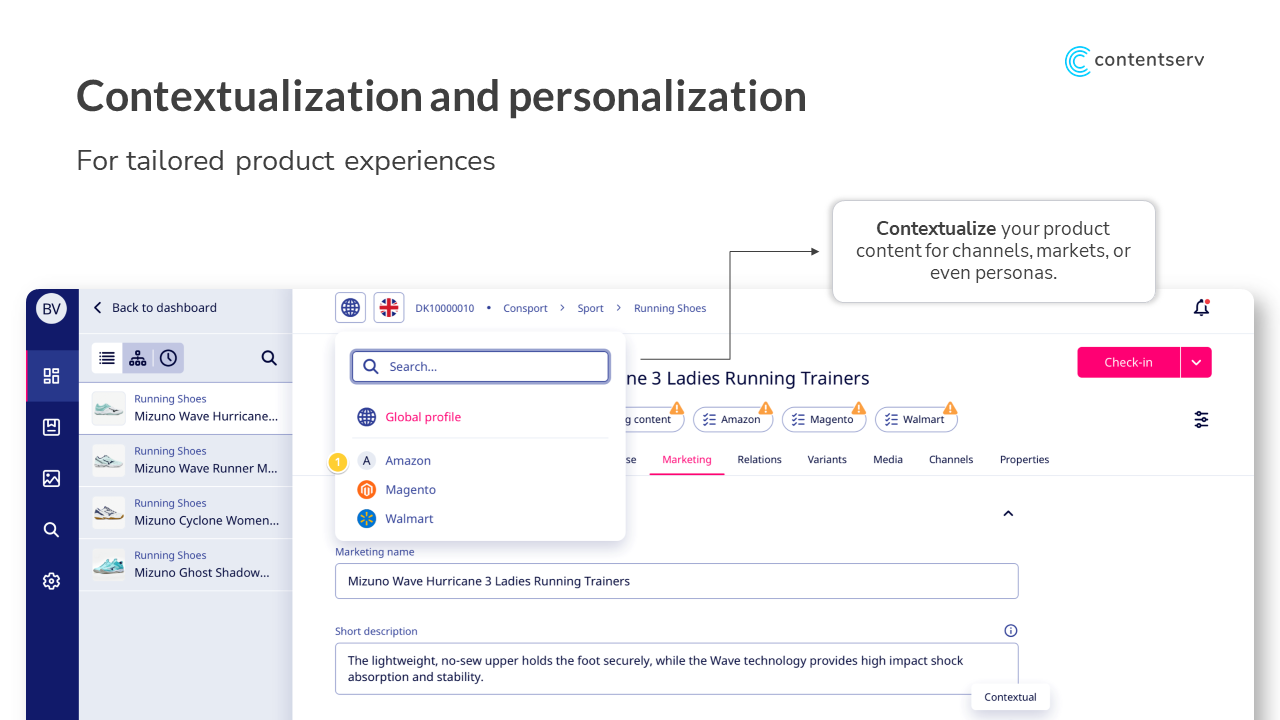Image resolution: width=1280 pixels, height=720 pixels.
Task: Click the notification bell icon
Action: [x=1200, y=308]
